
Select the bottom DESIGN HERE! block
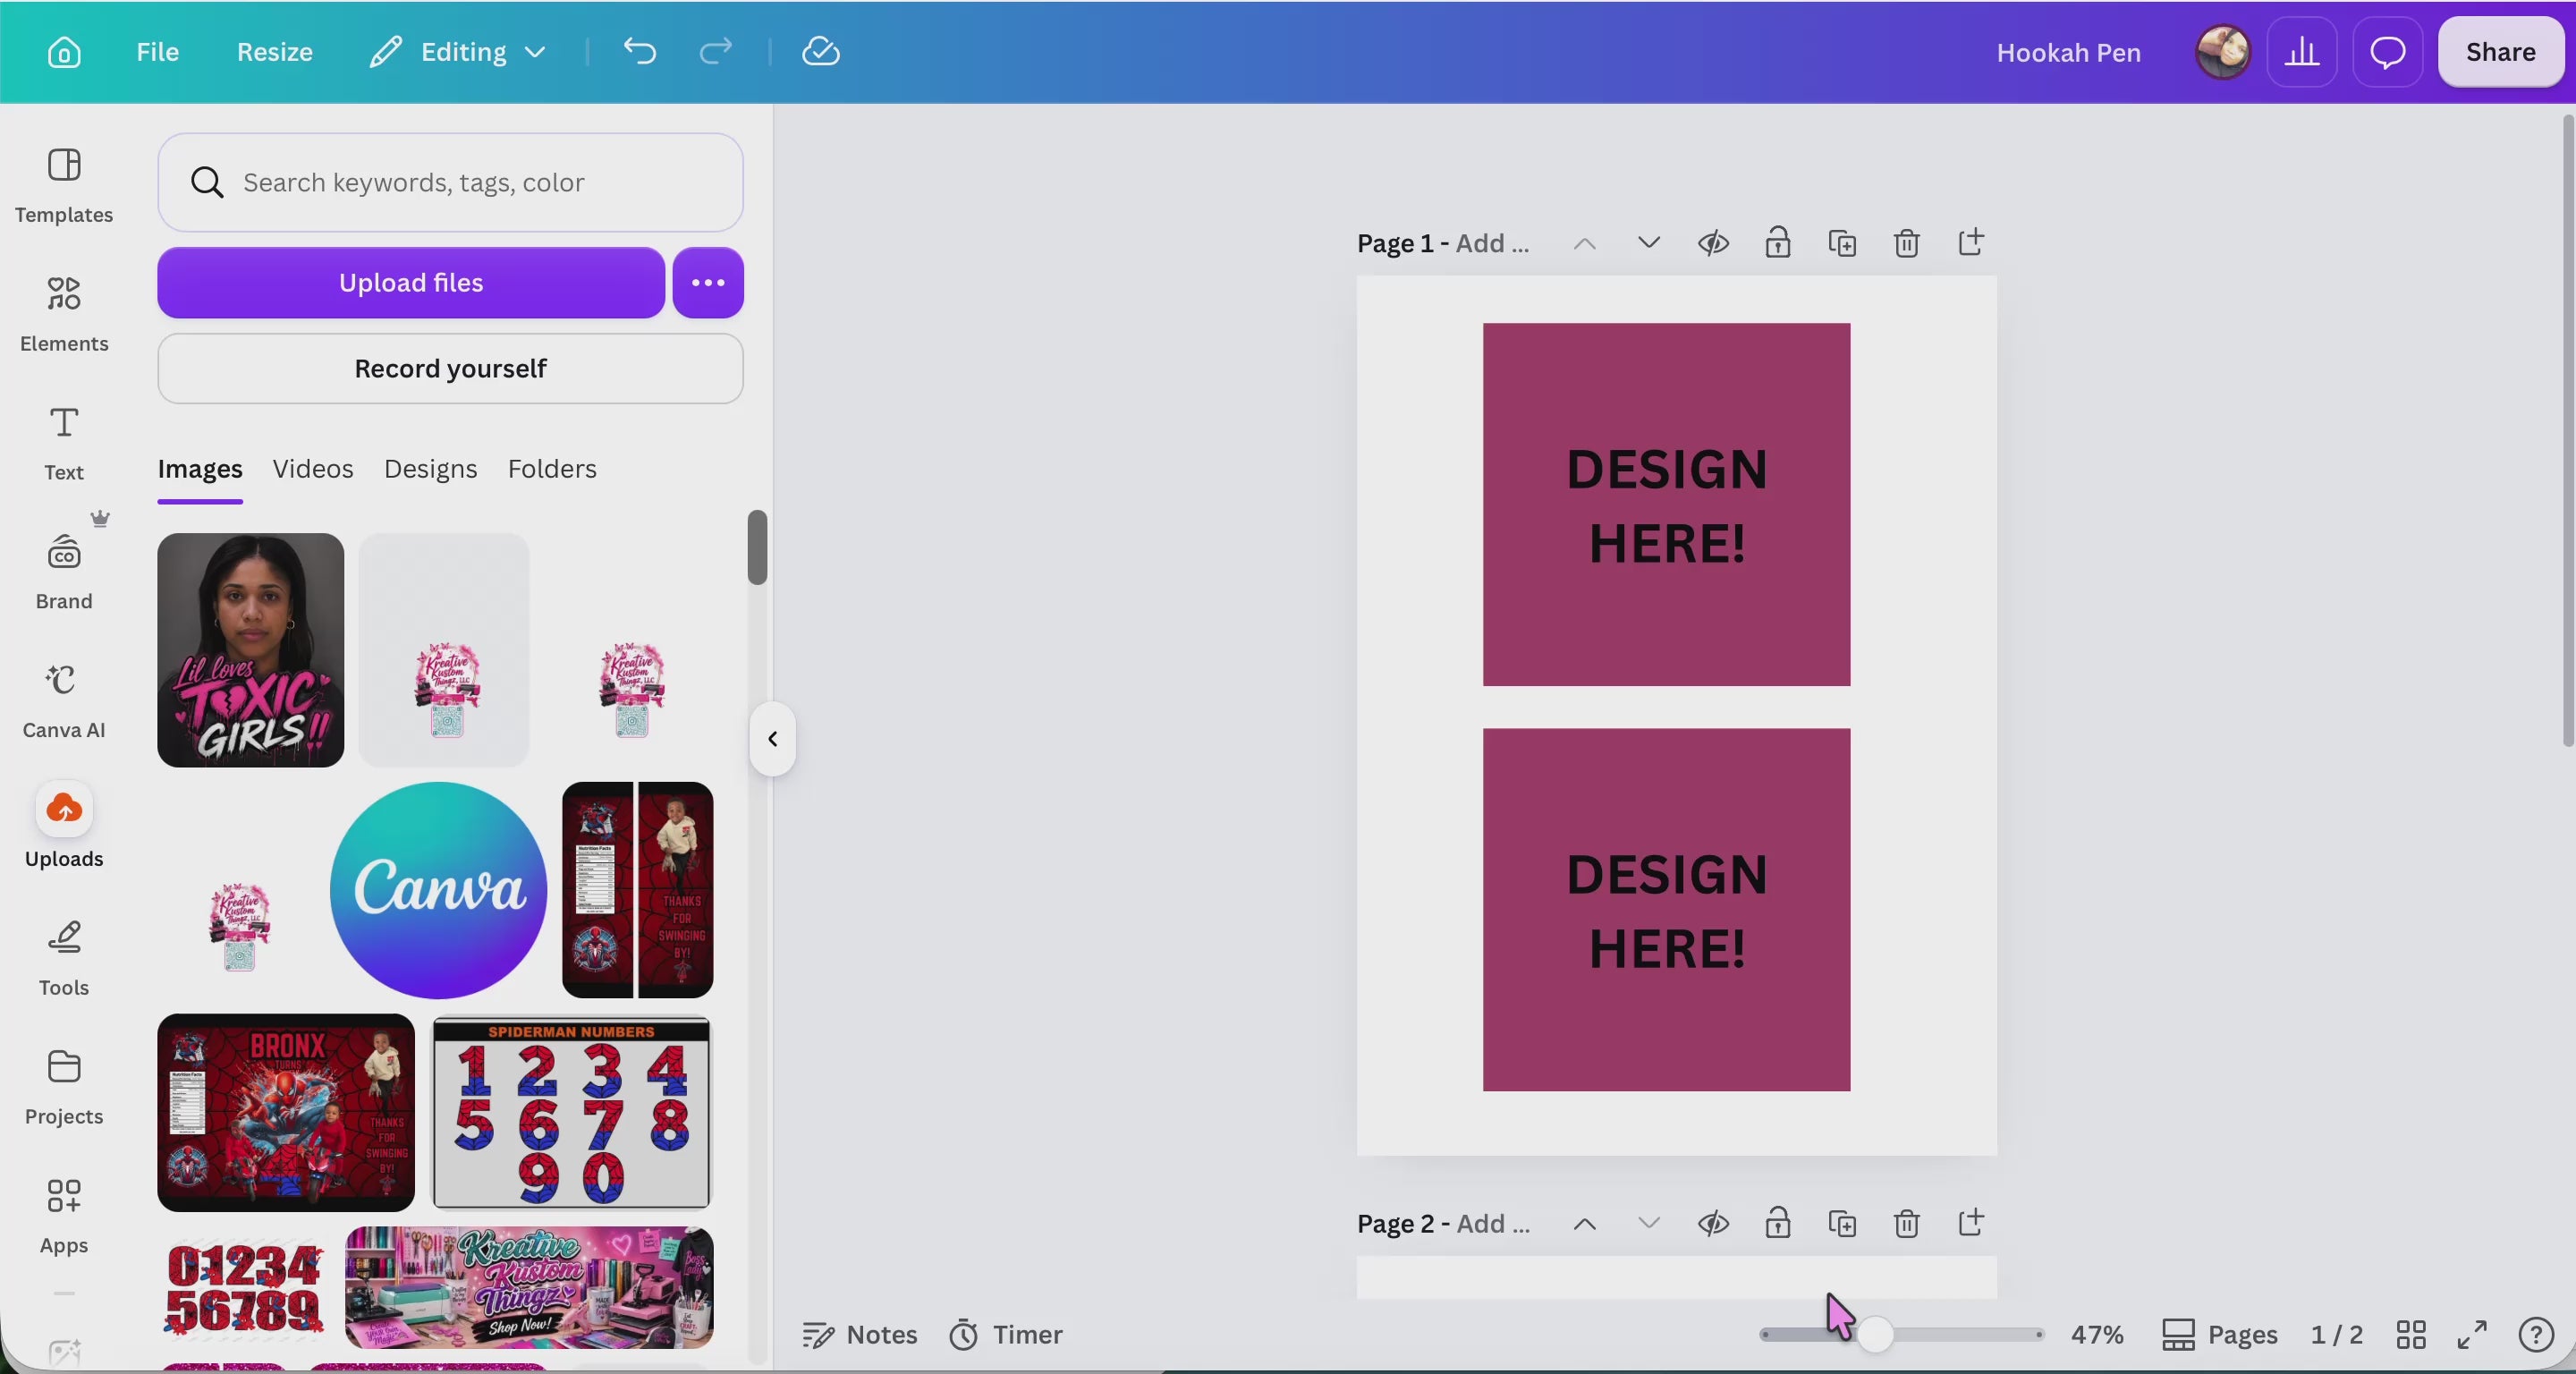point(1666,910)
